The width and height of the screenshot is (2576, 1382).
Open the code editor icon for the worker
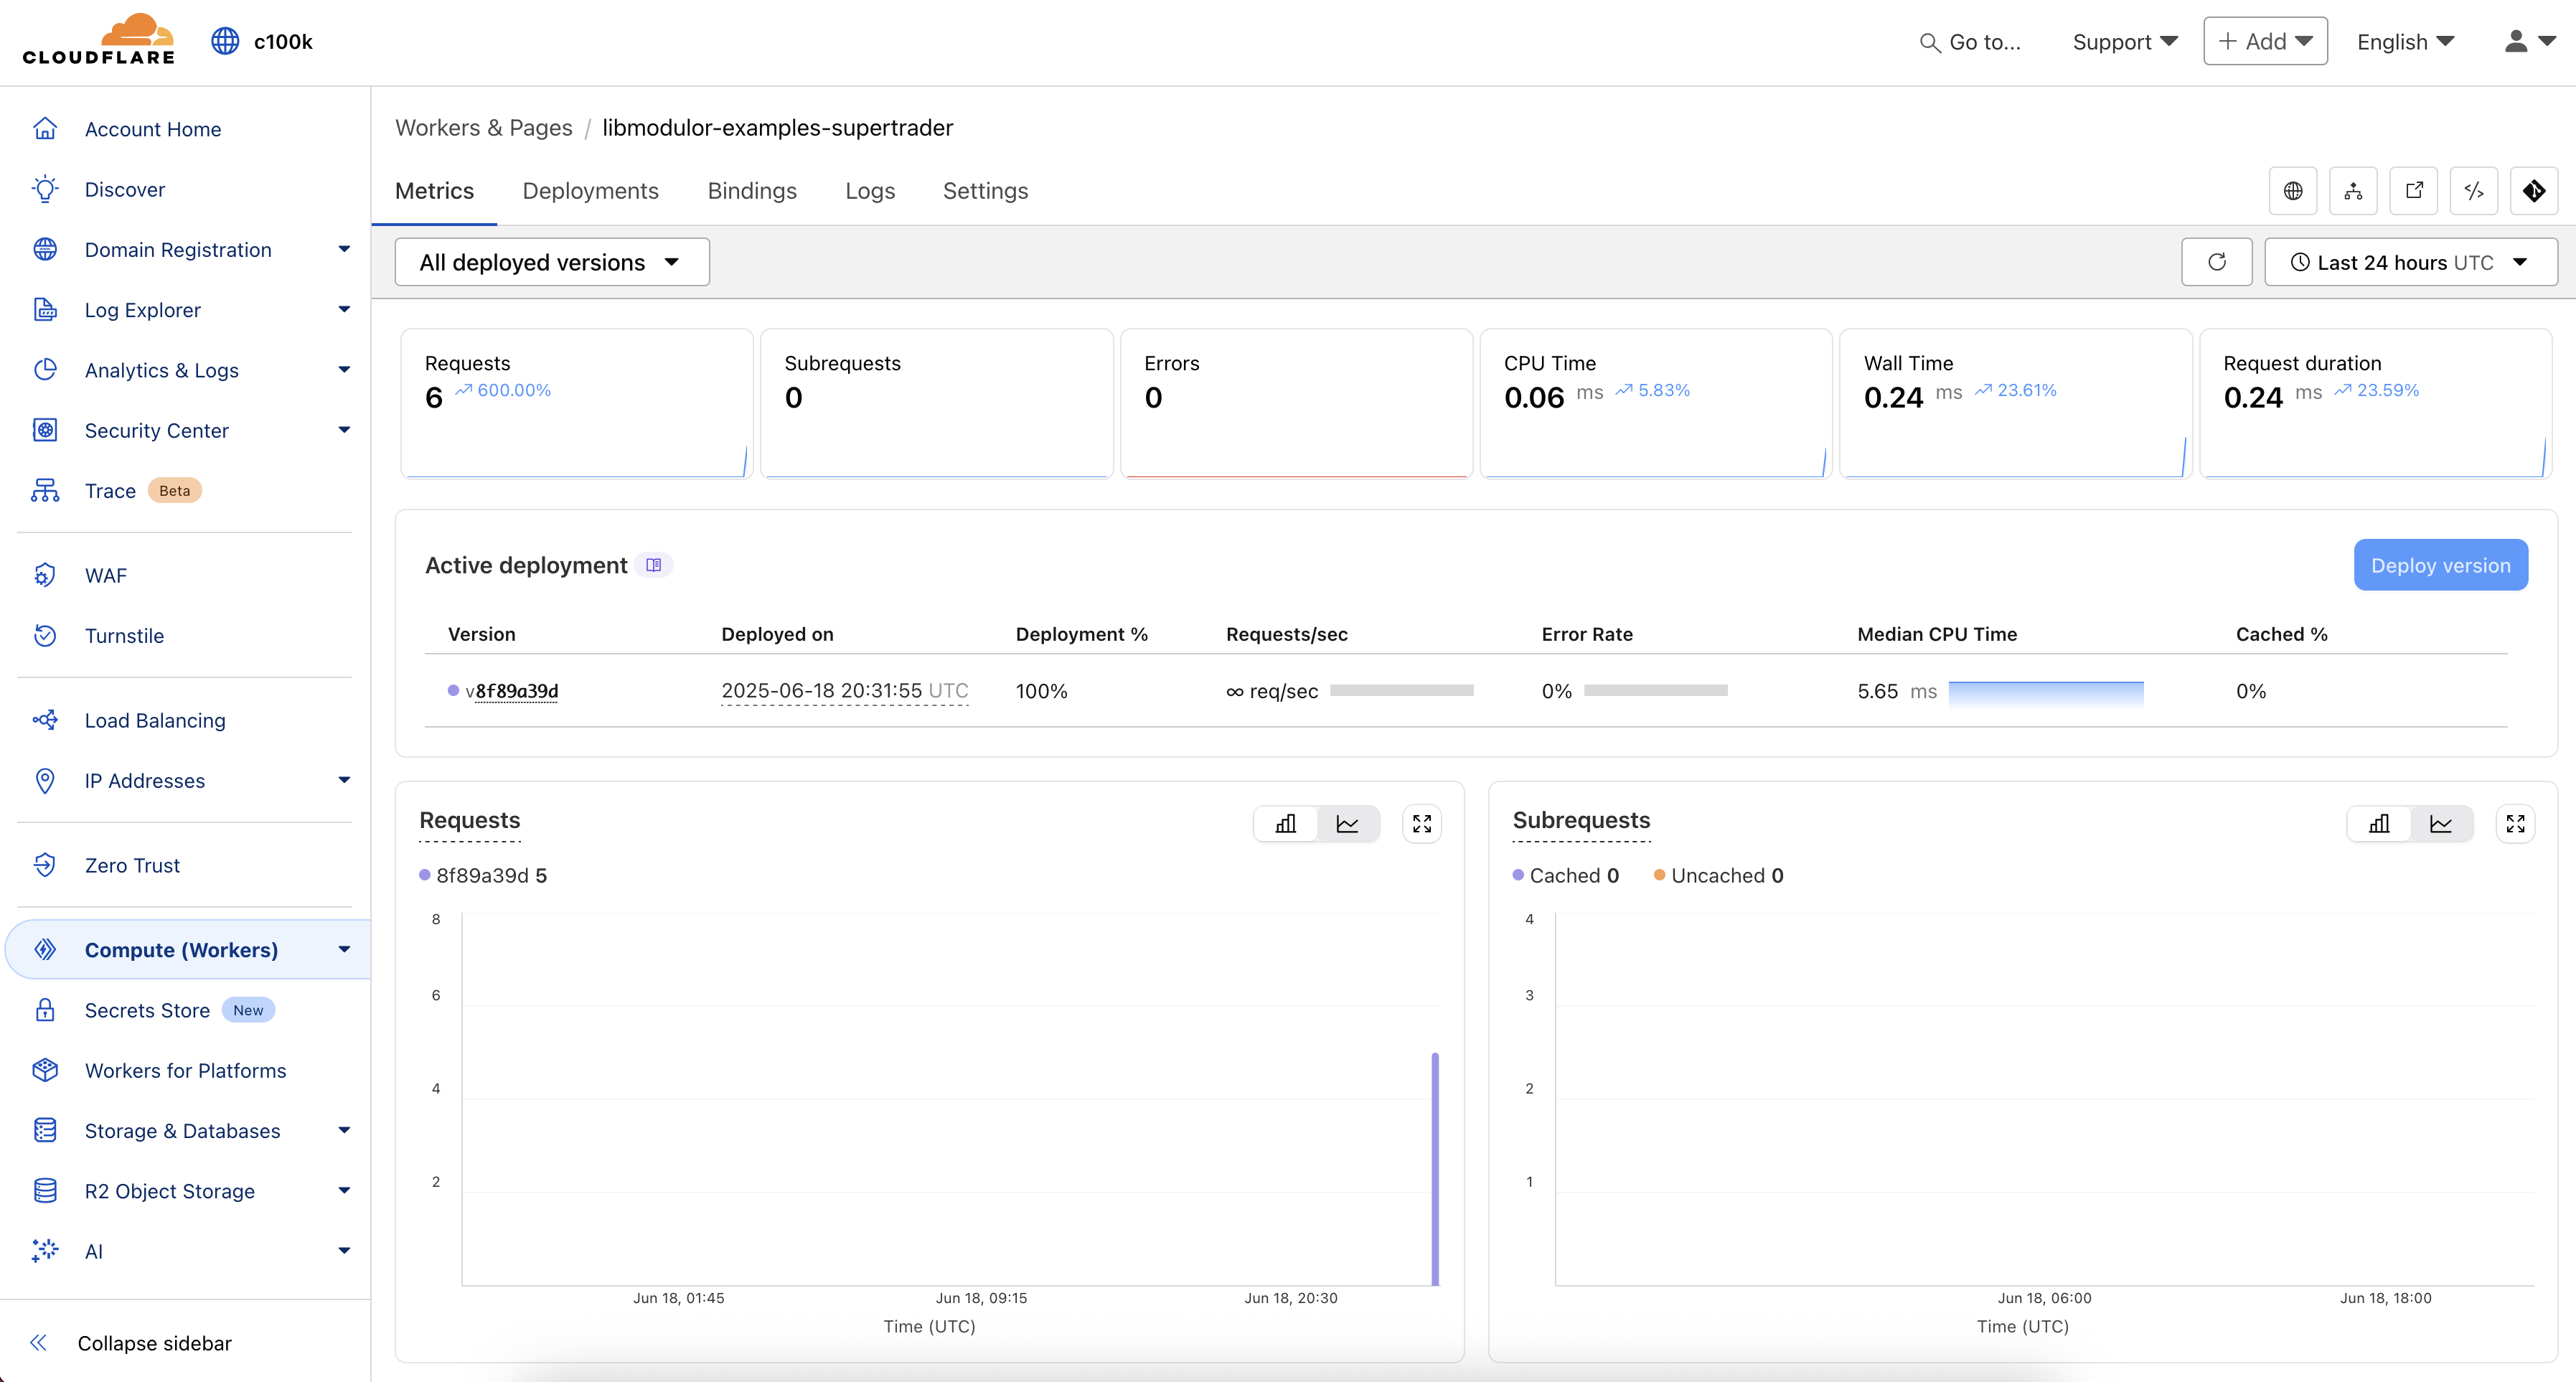pyautogui.click(x=2473, y=190)
